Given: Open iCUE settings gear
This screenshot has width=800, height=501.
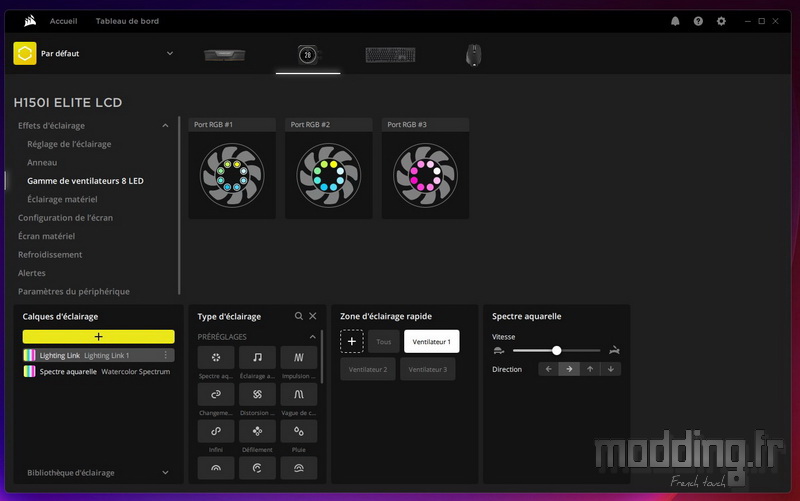Looking at the screenshot, I should (721, 21).
